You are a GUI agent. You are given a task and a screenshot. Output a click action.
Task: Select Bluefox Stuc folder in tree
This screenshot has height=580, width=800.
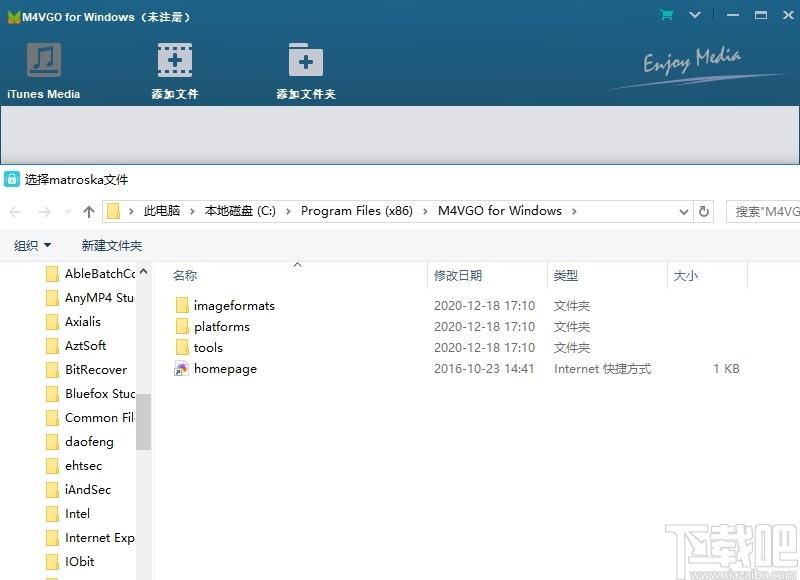tap(91, 394)
